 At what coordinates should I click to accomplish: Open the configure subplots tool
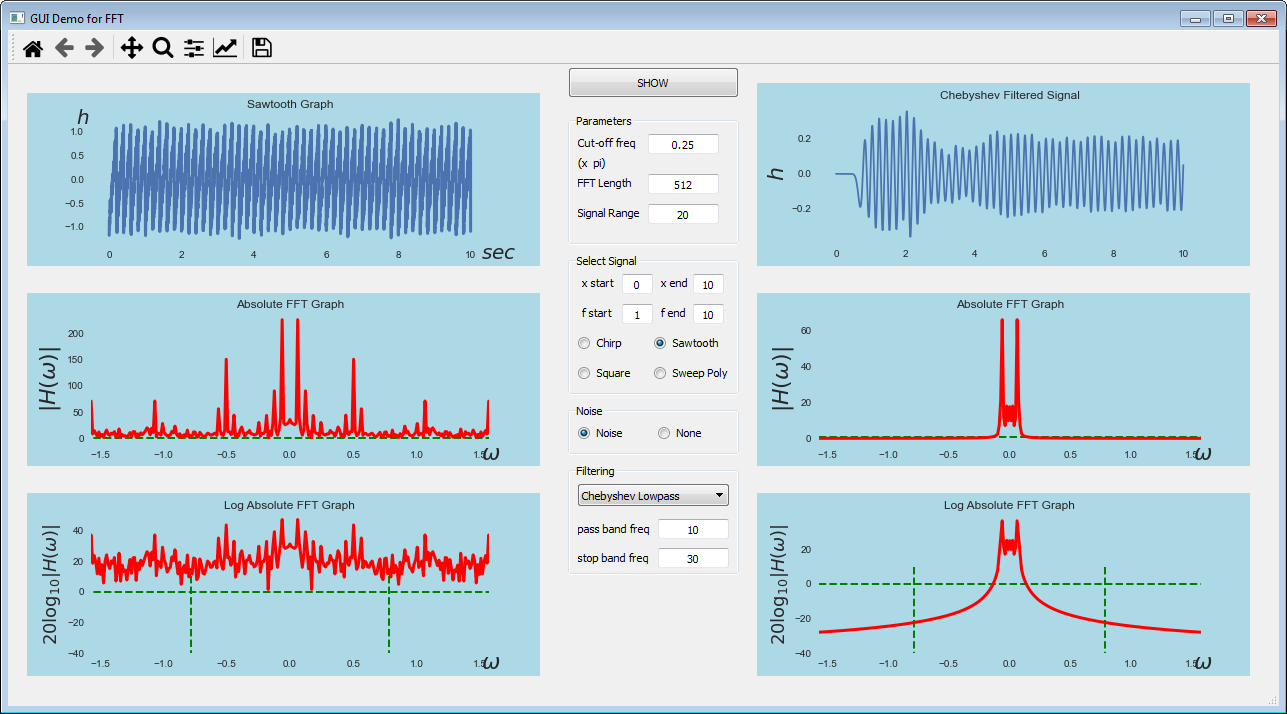193,47
